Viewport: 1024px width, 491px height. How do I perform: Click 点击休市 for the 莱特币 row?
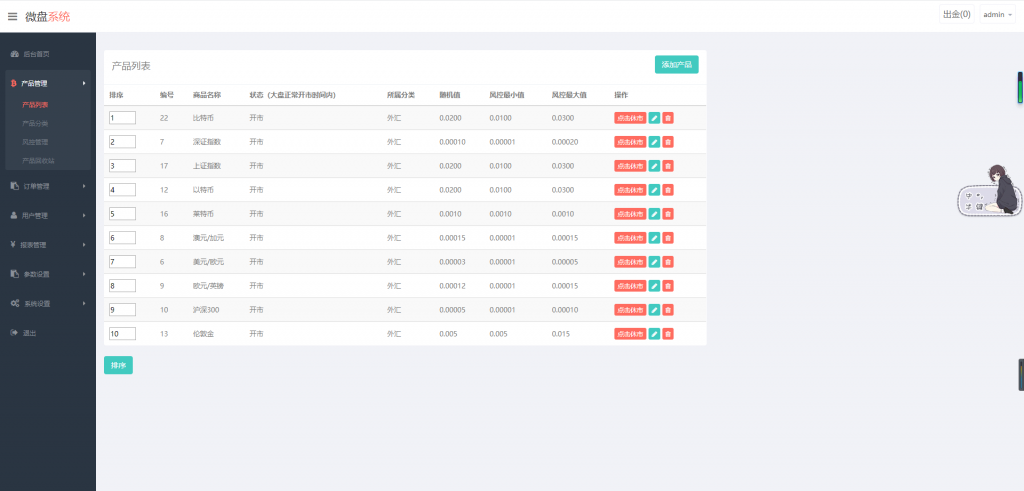[x=630, y=214]
